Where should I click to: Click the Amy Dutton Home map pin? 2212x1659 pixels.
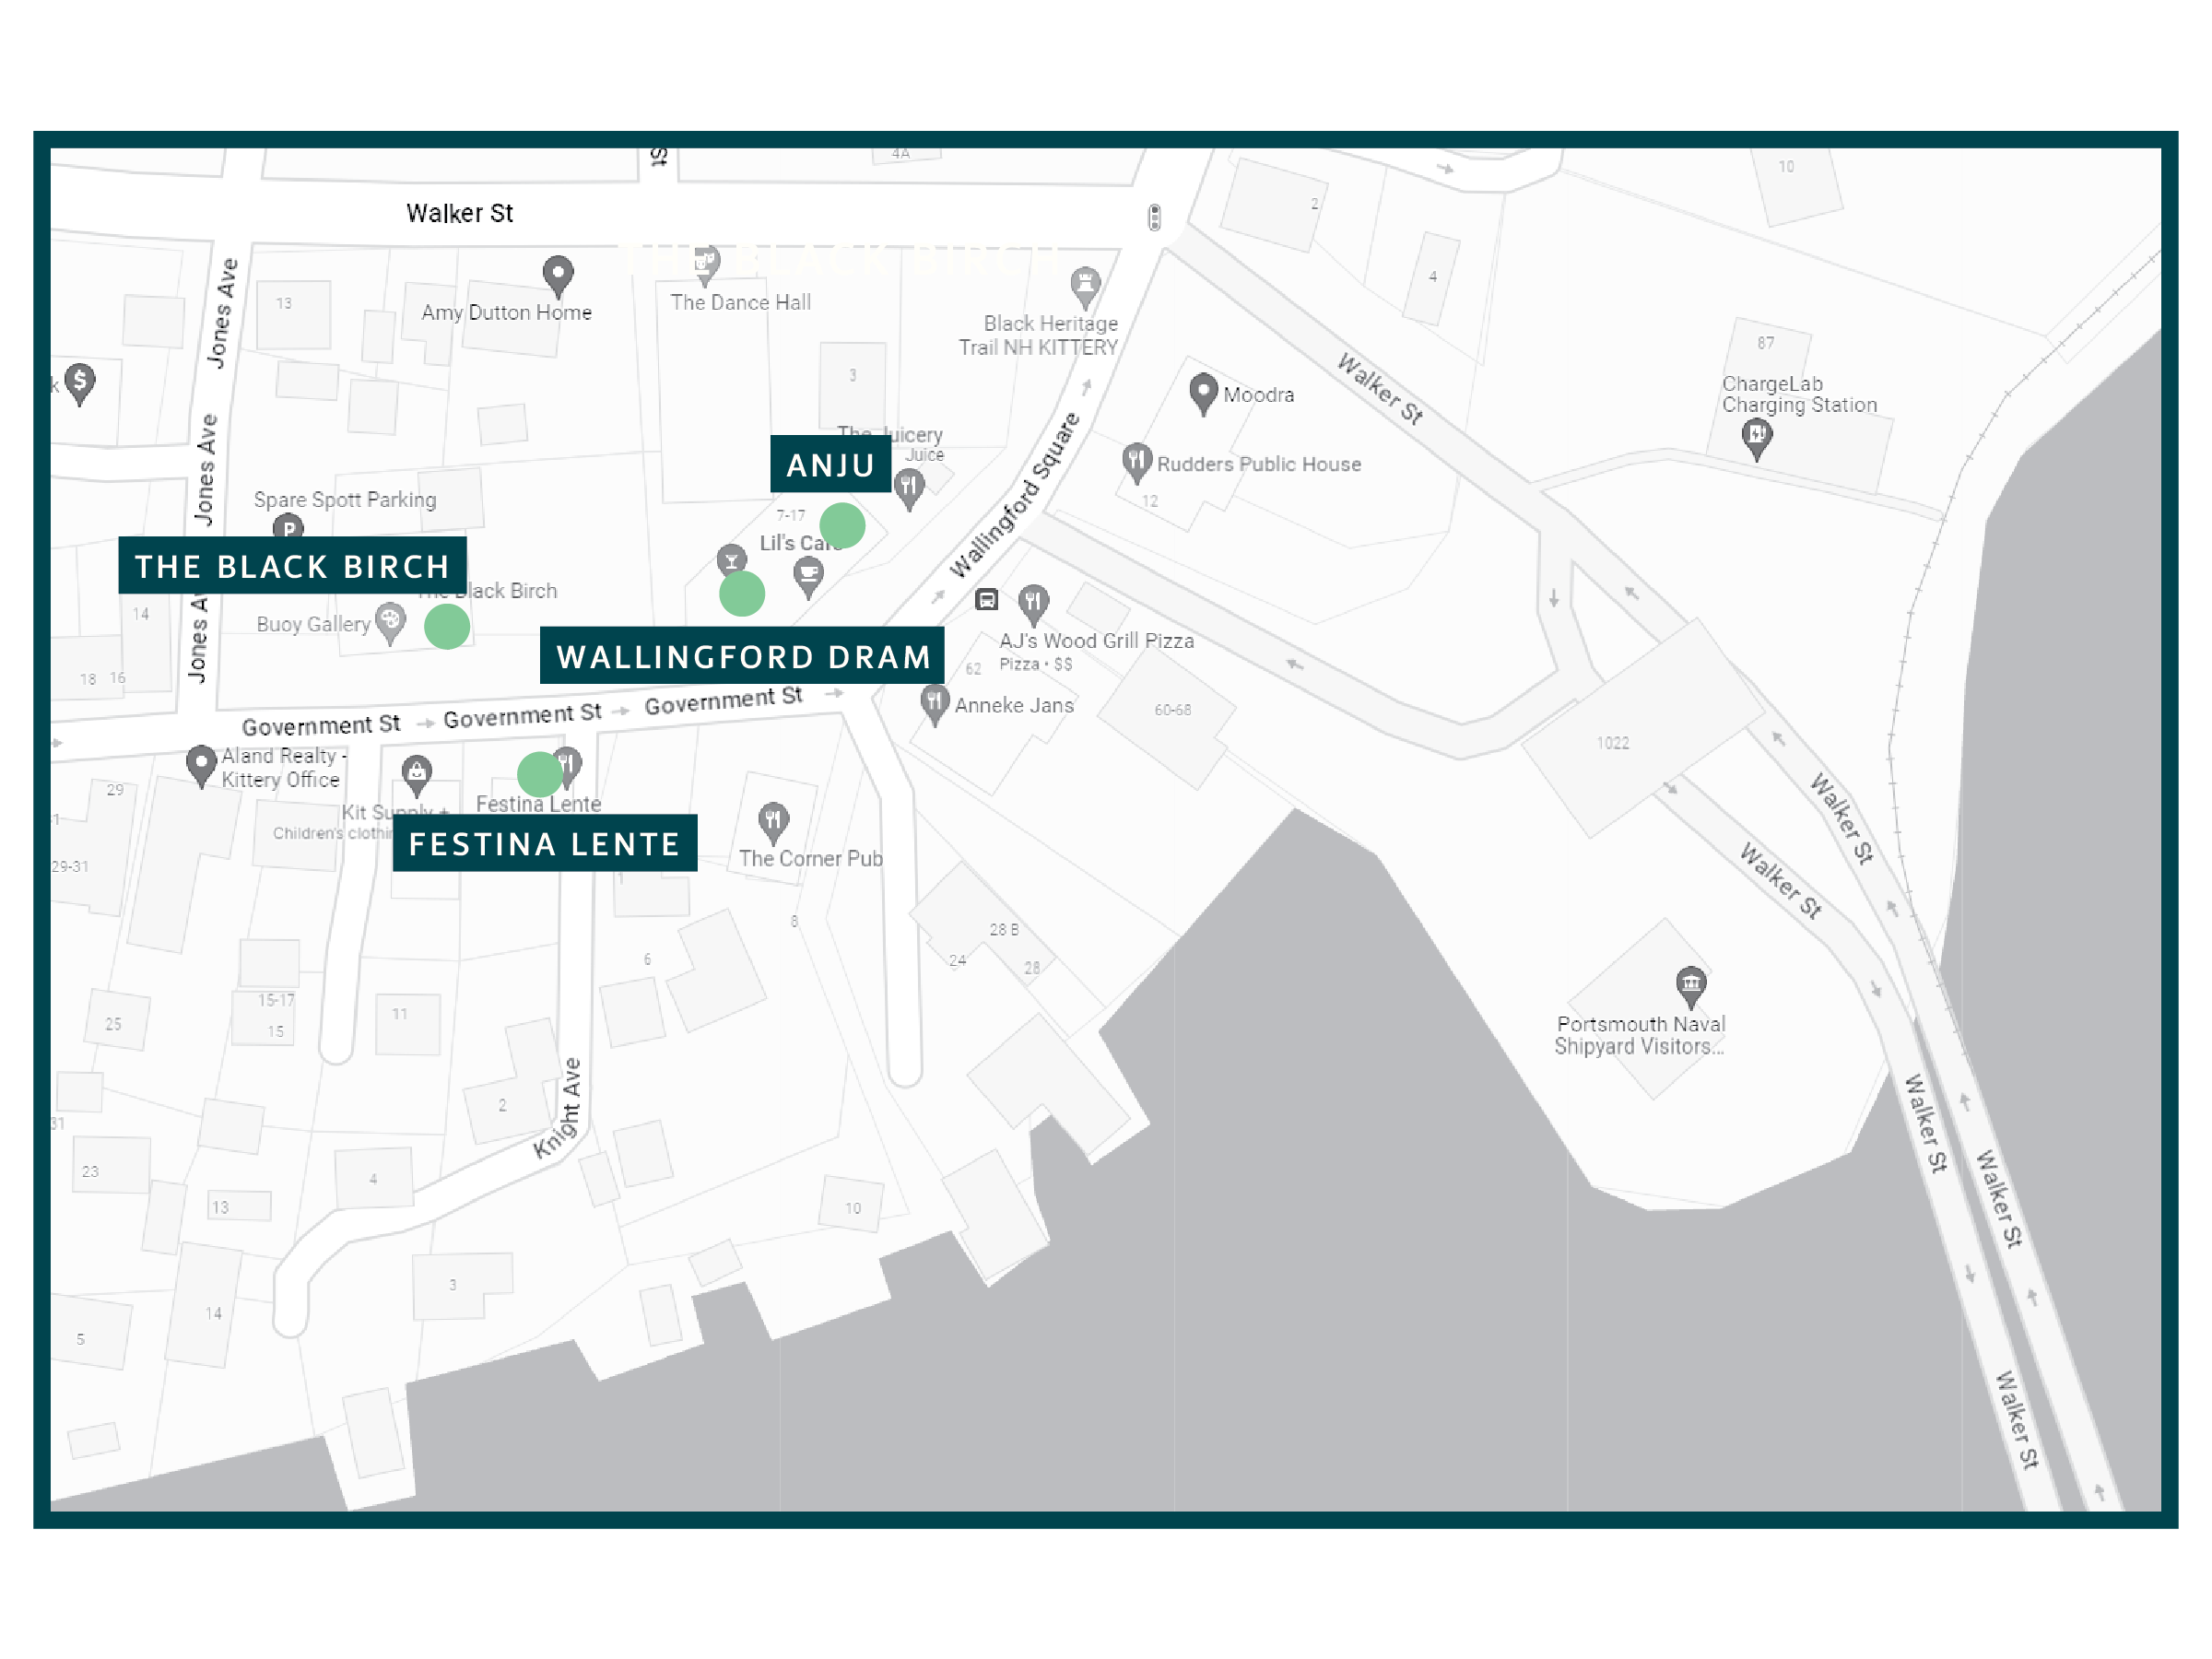[558, 272]
